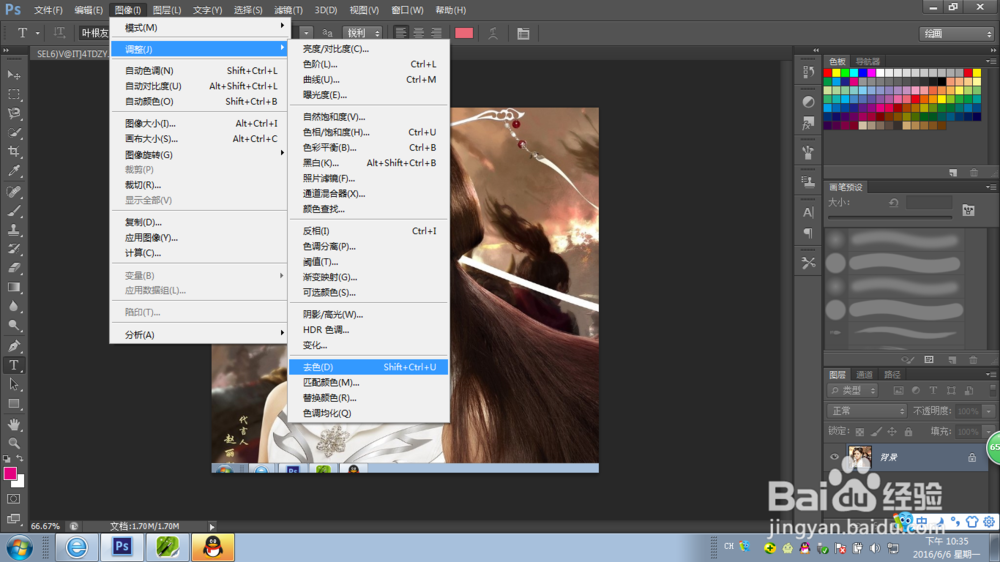Viewport: 1000px width, 562px height.
Task: Toggle lock position in Layers panel
Action: tap(892, 432)
